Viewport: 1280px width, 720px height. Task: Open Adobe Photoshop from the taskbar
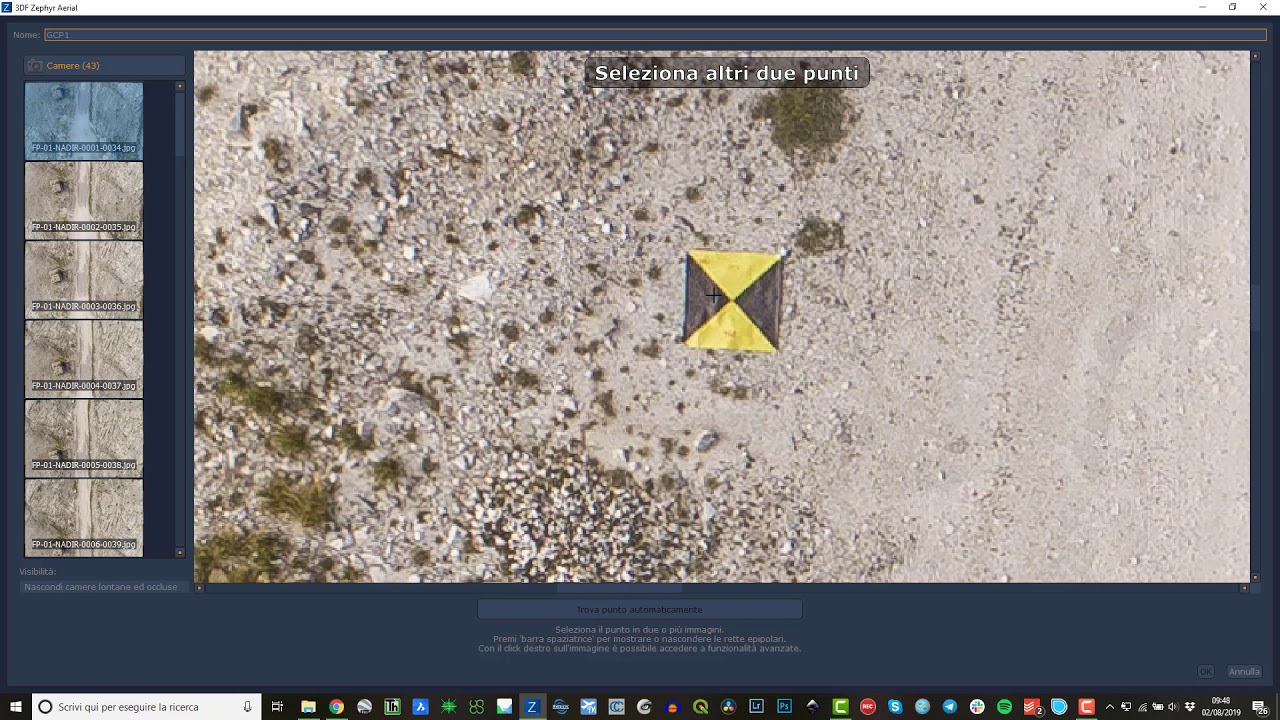pyautogui.click(x=784, y=707)
